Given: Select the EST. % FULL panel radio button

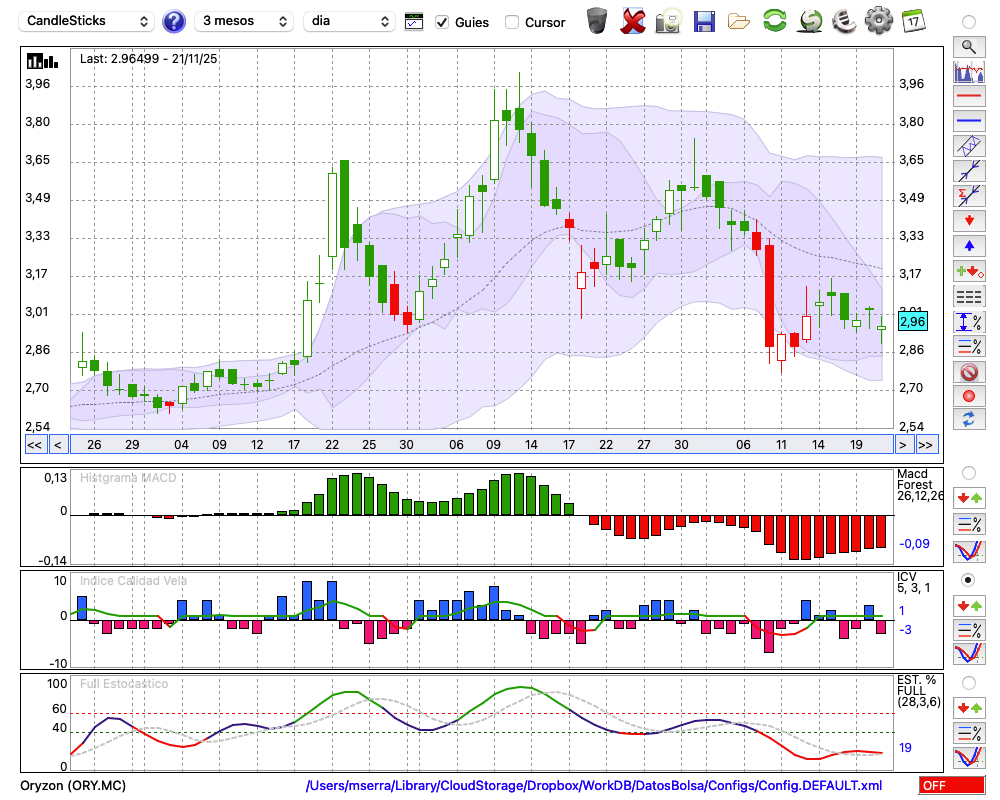Looking at the screenshot, I should point(968,682).
